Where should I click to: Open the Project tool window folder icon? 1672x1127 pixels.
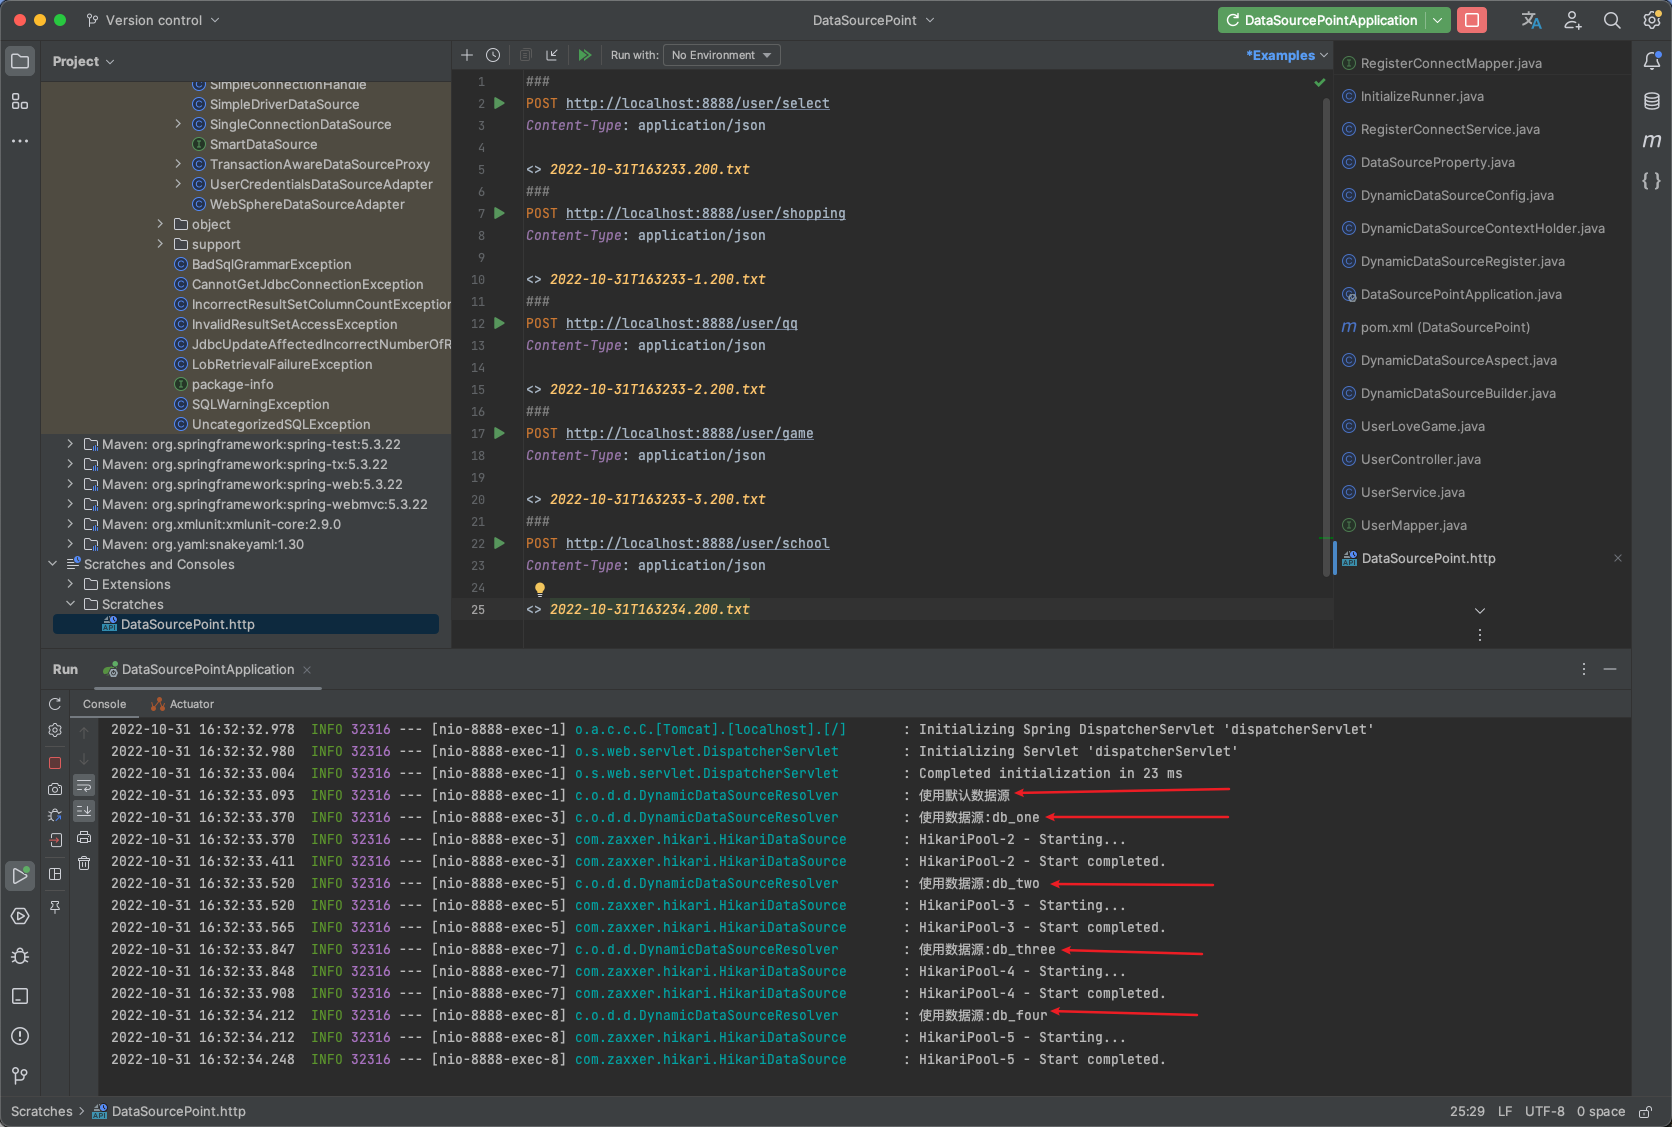[20, 61]
